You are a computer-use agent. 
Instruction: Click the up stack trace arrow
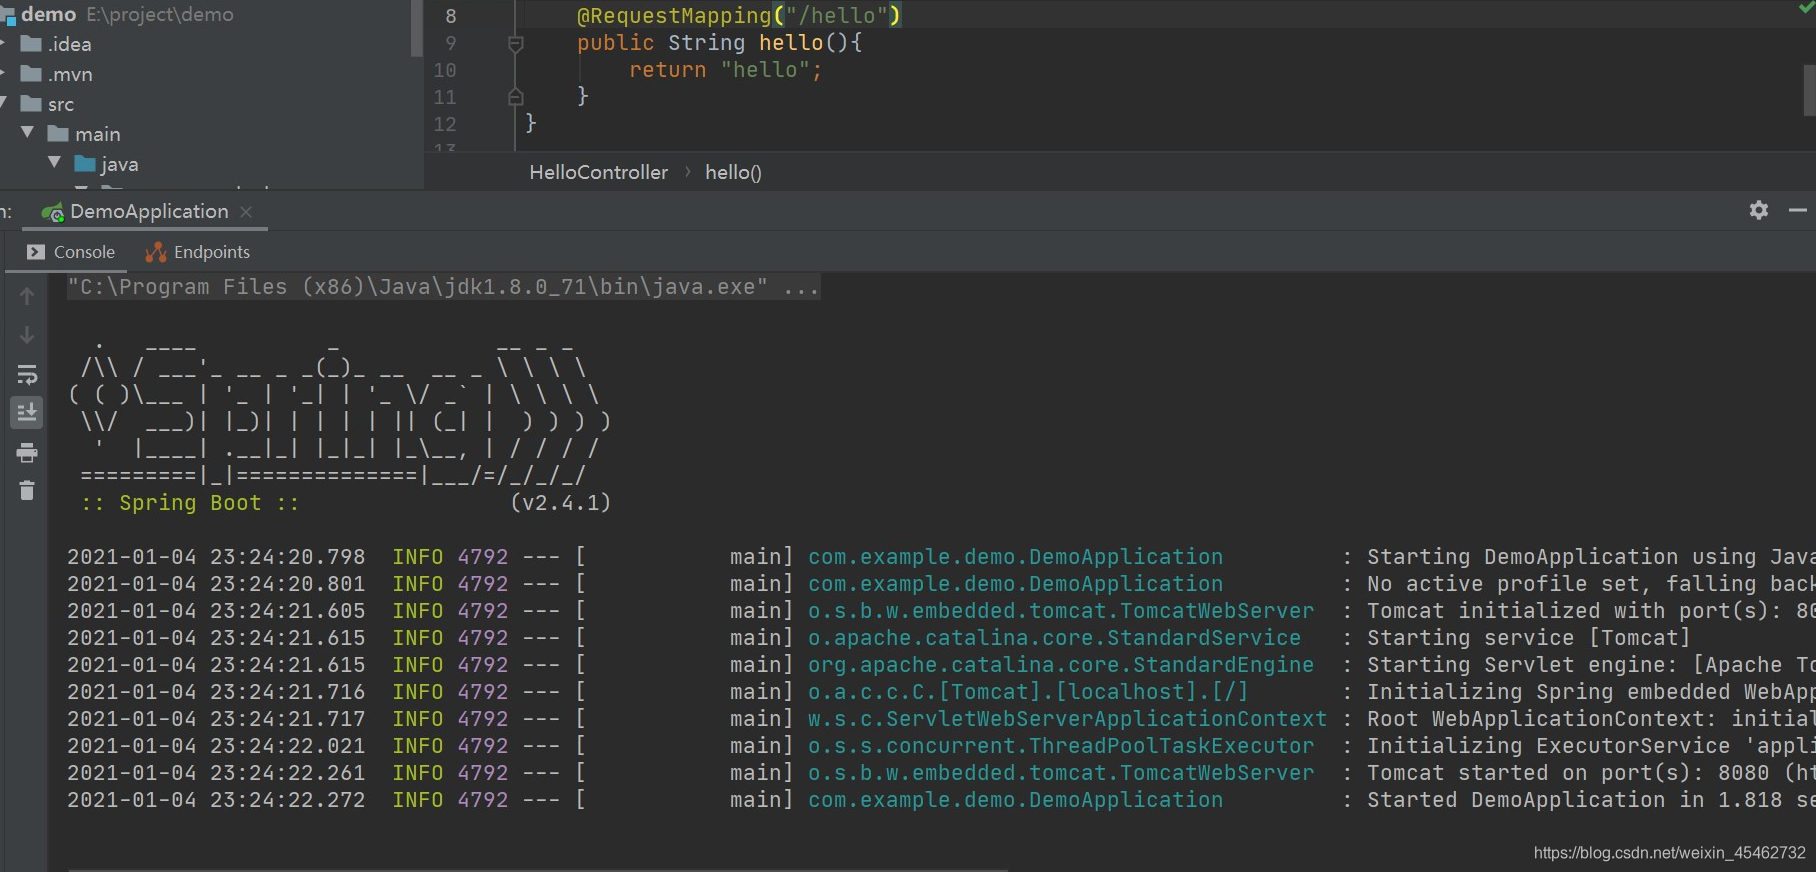pos(27,296)
